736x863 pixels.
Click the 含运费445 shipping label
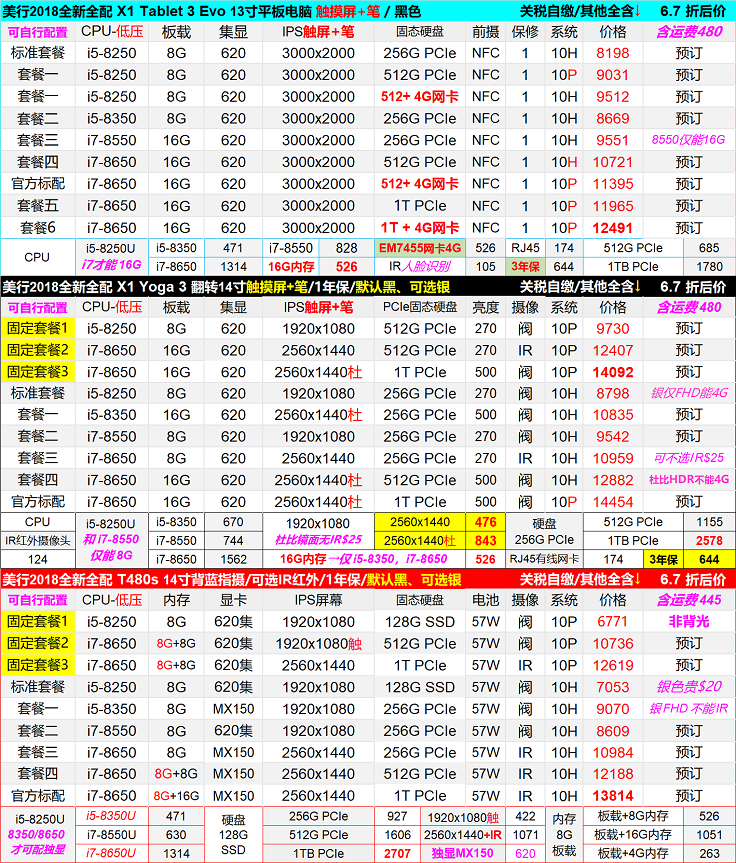[x=689, y=600]
